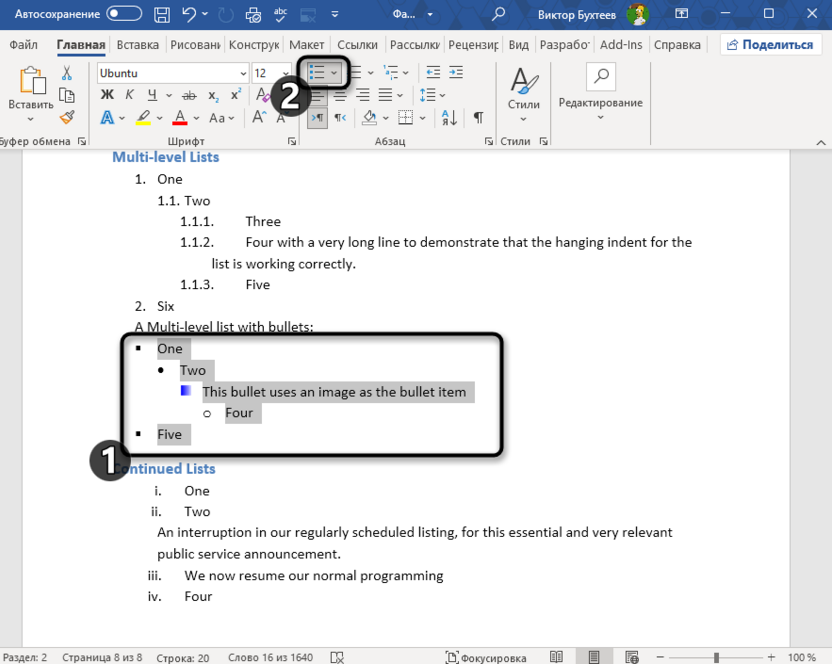832x664 pixels.
Task: Expand the numbering list dropdown arrow
Action: point(370,73)
